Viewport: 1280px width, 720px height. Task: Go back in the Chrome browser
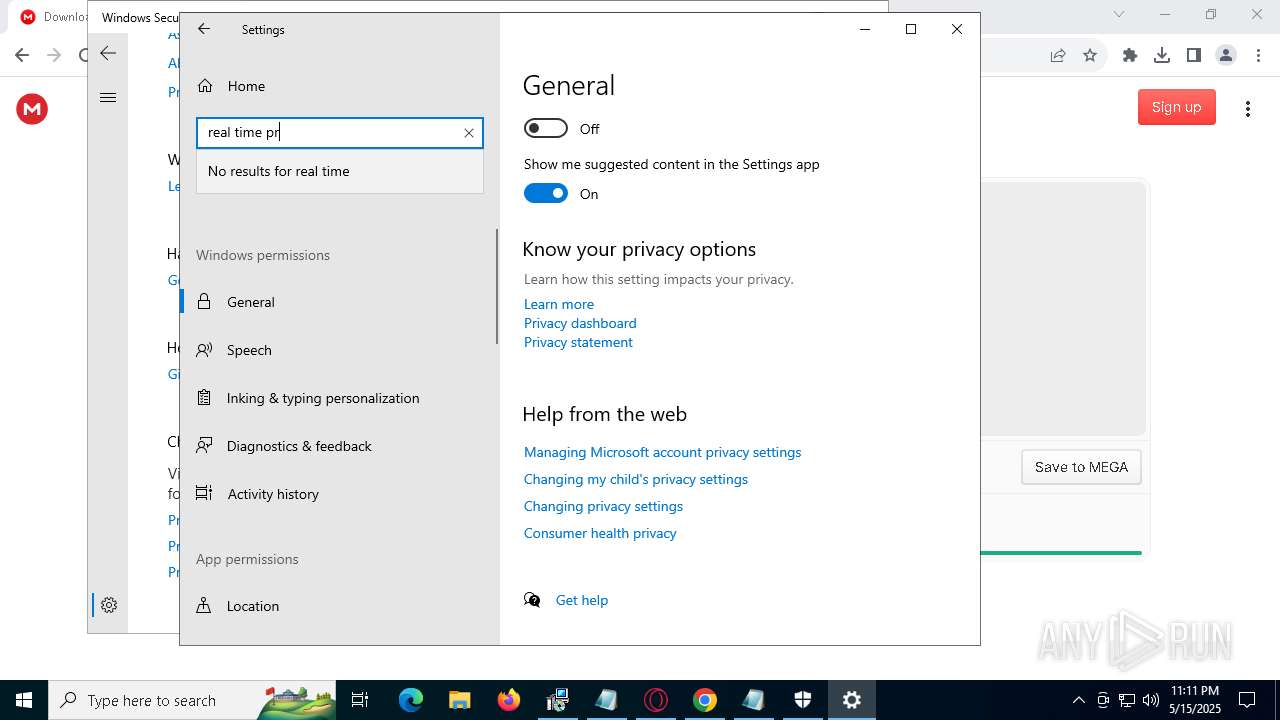tap(22, 56)
